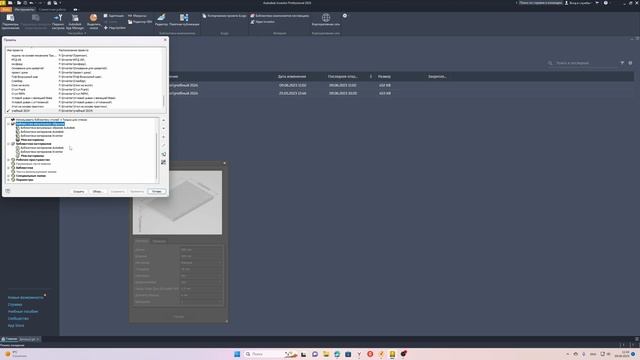Viewport: 640px width, 360px height.
Task: Collapse the Библиотеки материалов node
Action: click(x=9, y=144)
